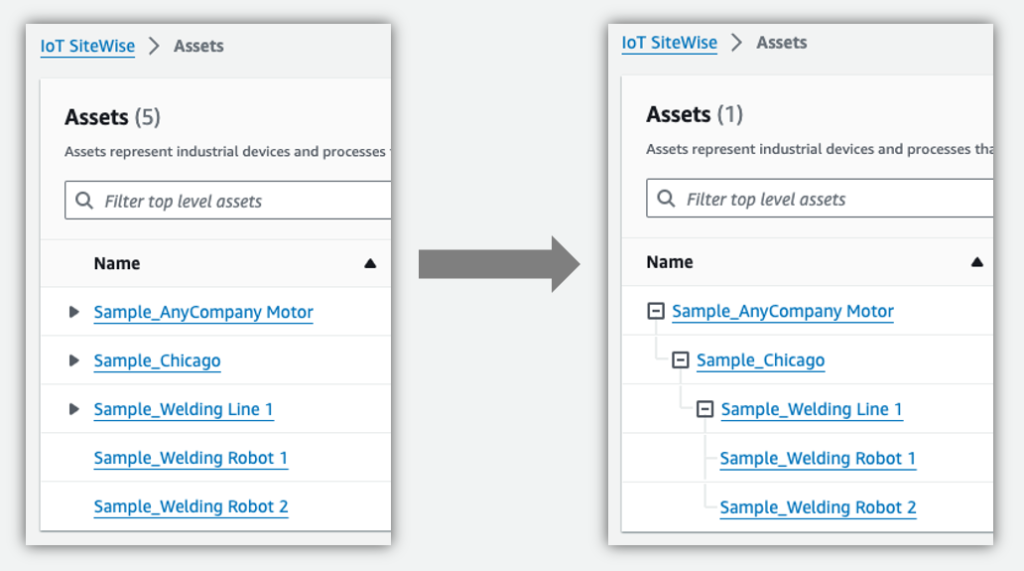This screenshot has height=571, width=1024.
Task: Expand Sample_Chicago triangle in left panel
Action: (x=74, y=361)
